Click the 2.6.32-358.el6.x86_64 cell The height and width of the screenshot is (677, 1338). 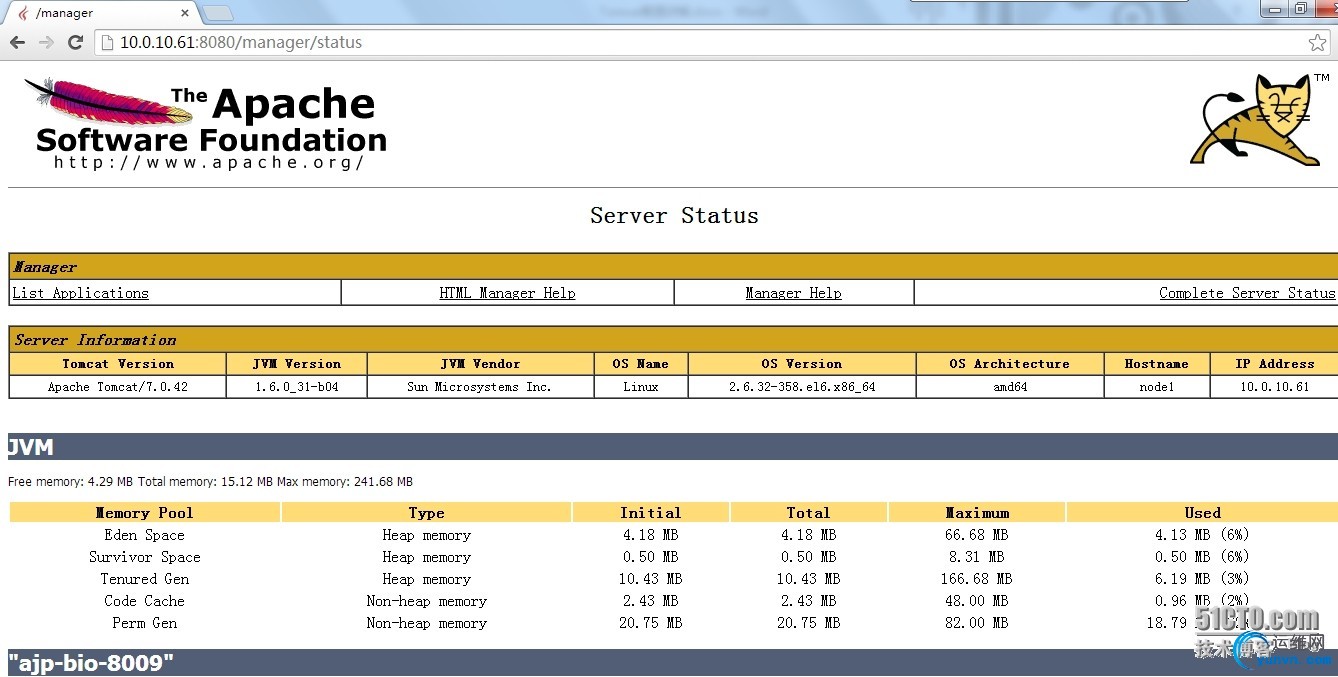(802, 387)
